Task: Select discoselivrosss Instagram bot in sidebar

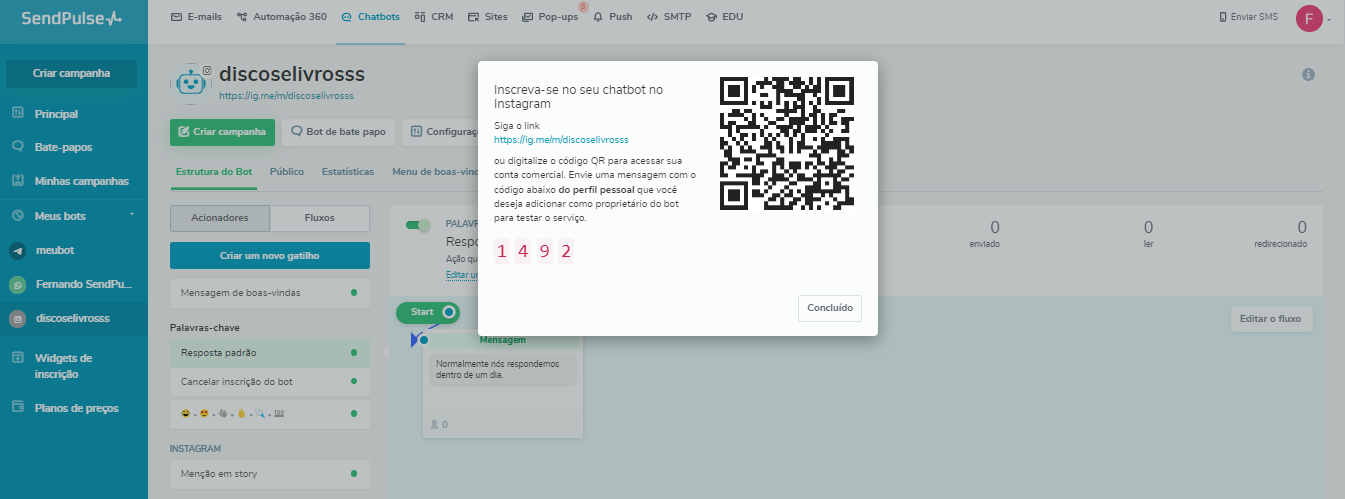Action: (72, 319)
